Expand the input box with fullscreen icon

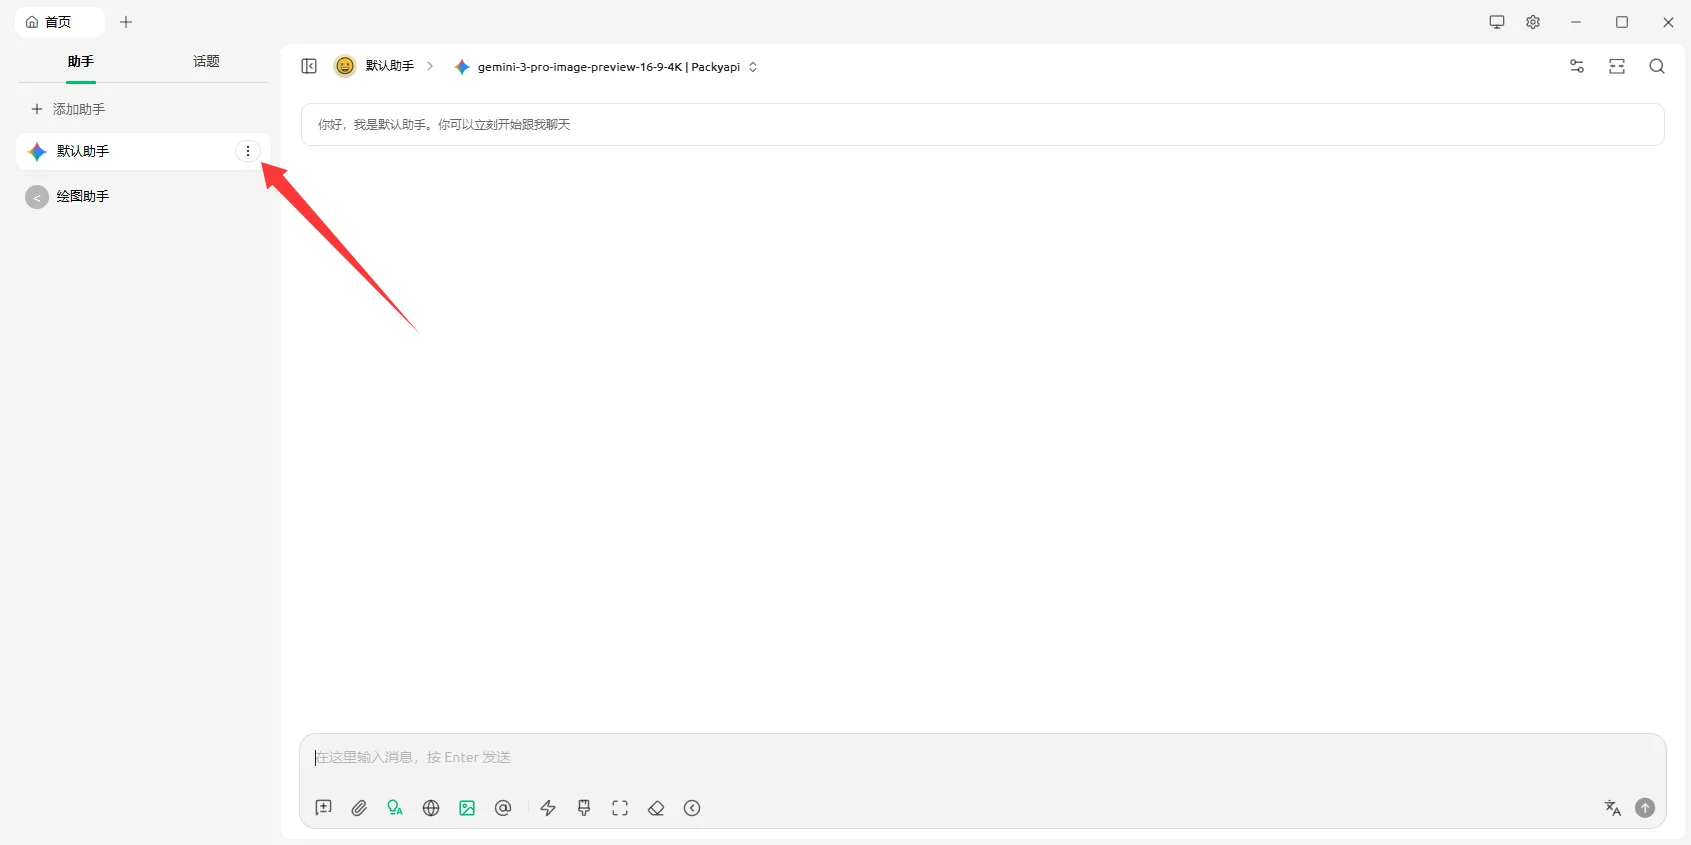pyautogui.click(x=620, y=808)
